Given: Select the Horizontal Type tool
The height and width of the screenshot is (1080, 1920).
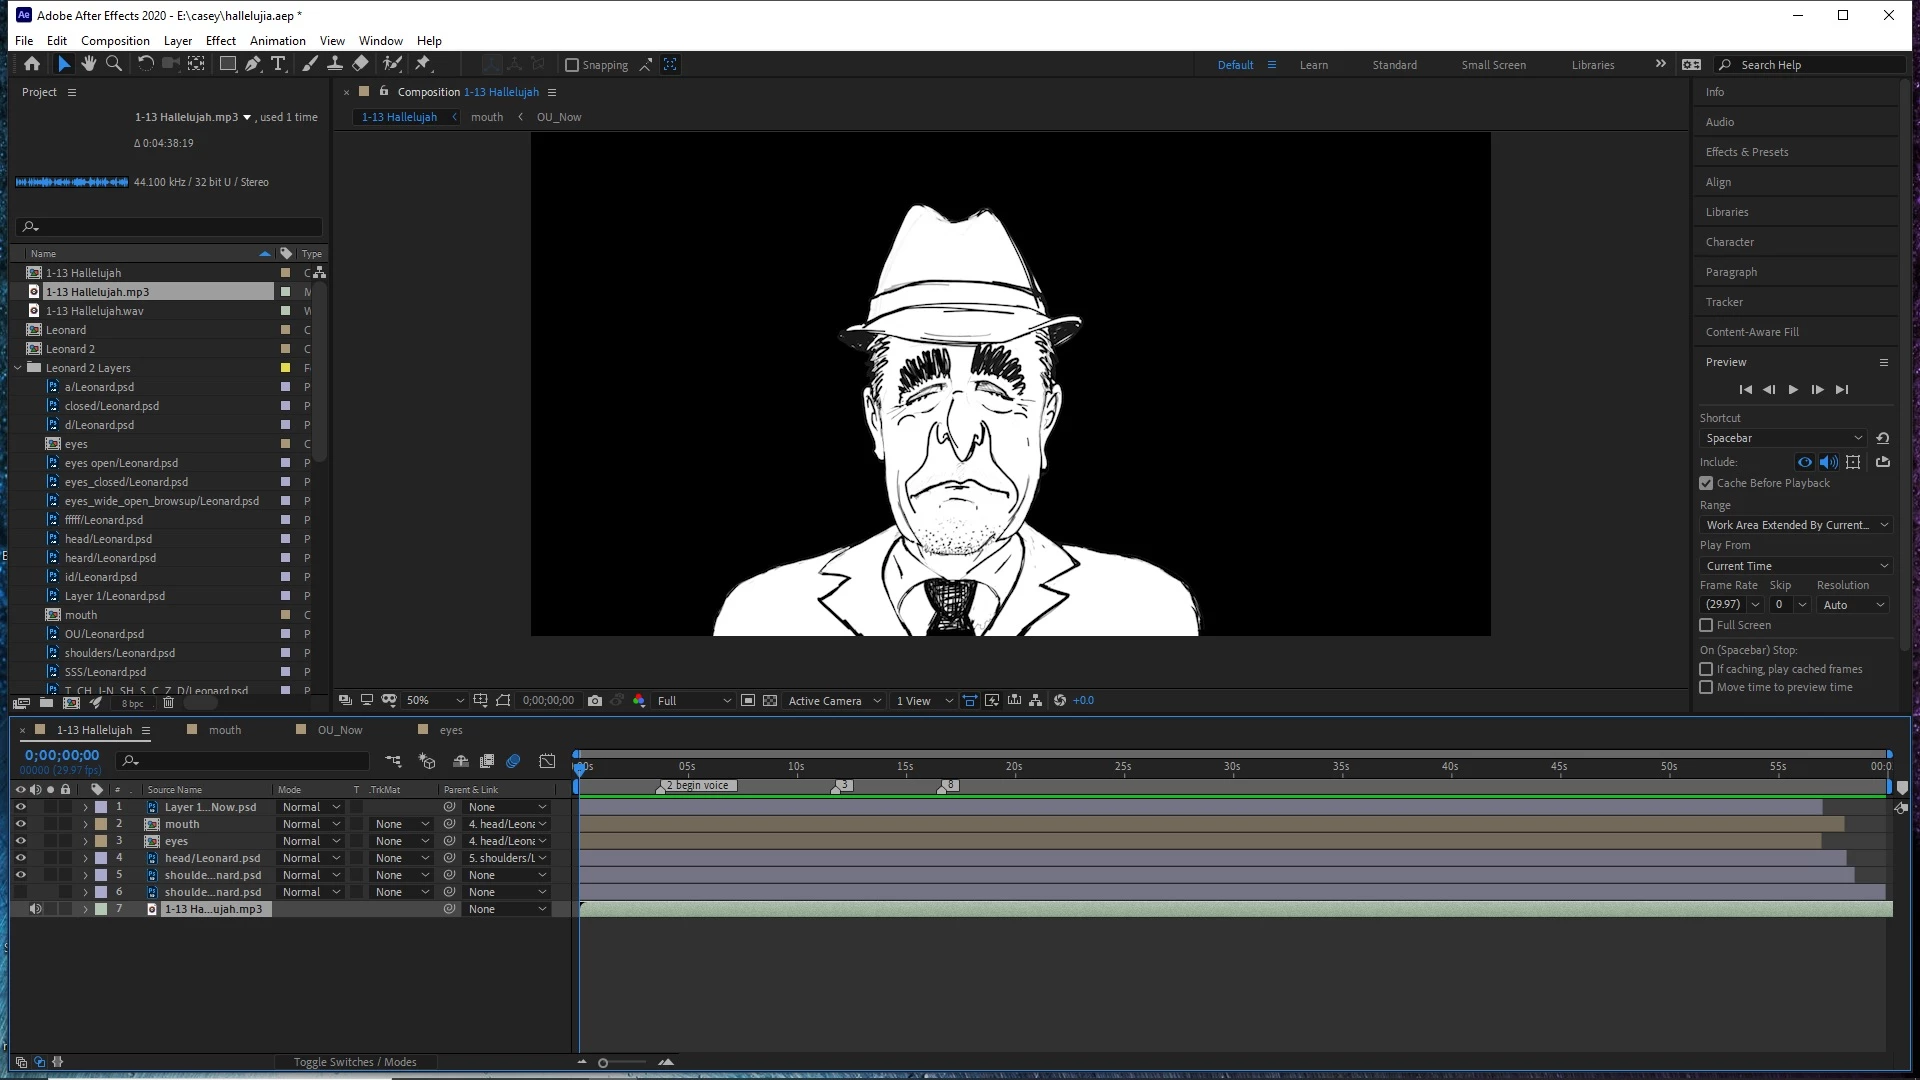Looking at the screenshot, I should coord(278,64).
